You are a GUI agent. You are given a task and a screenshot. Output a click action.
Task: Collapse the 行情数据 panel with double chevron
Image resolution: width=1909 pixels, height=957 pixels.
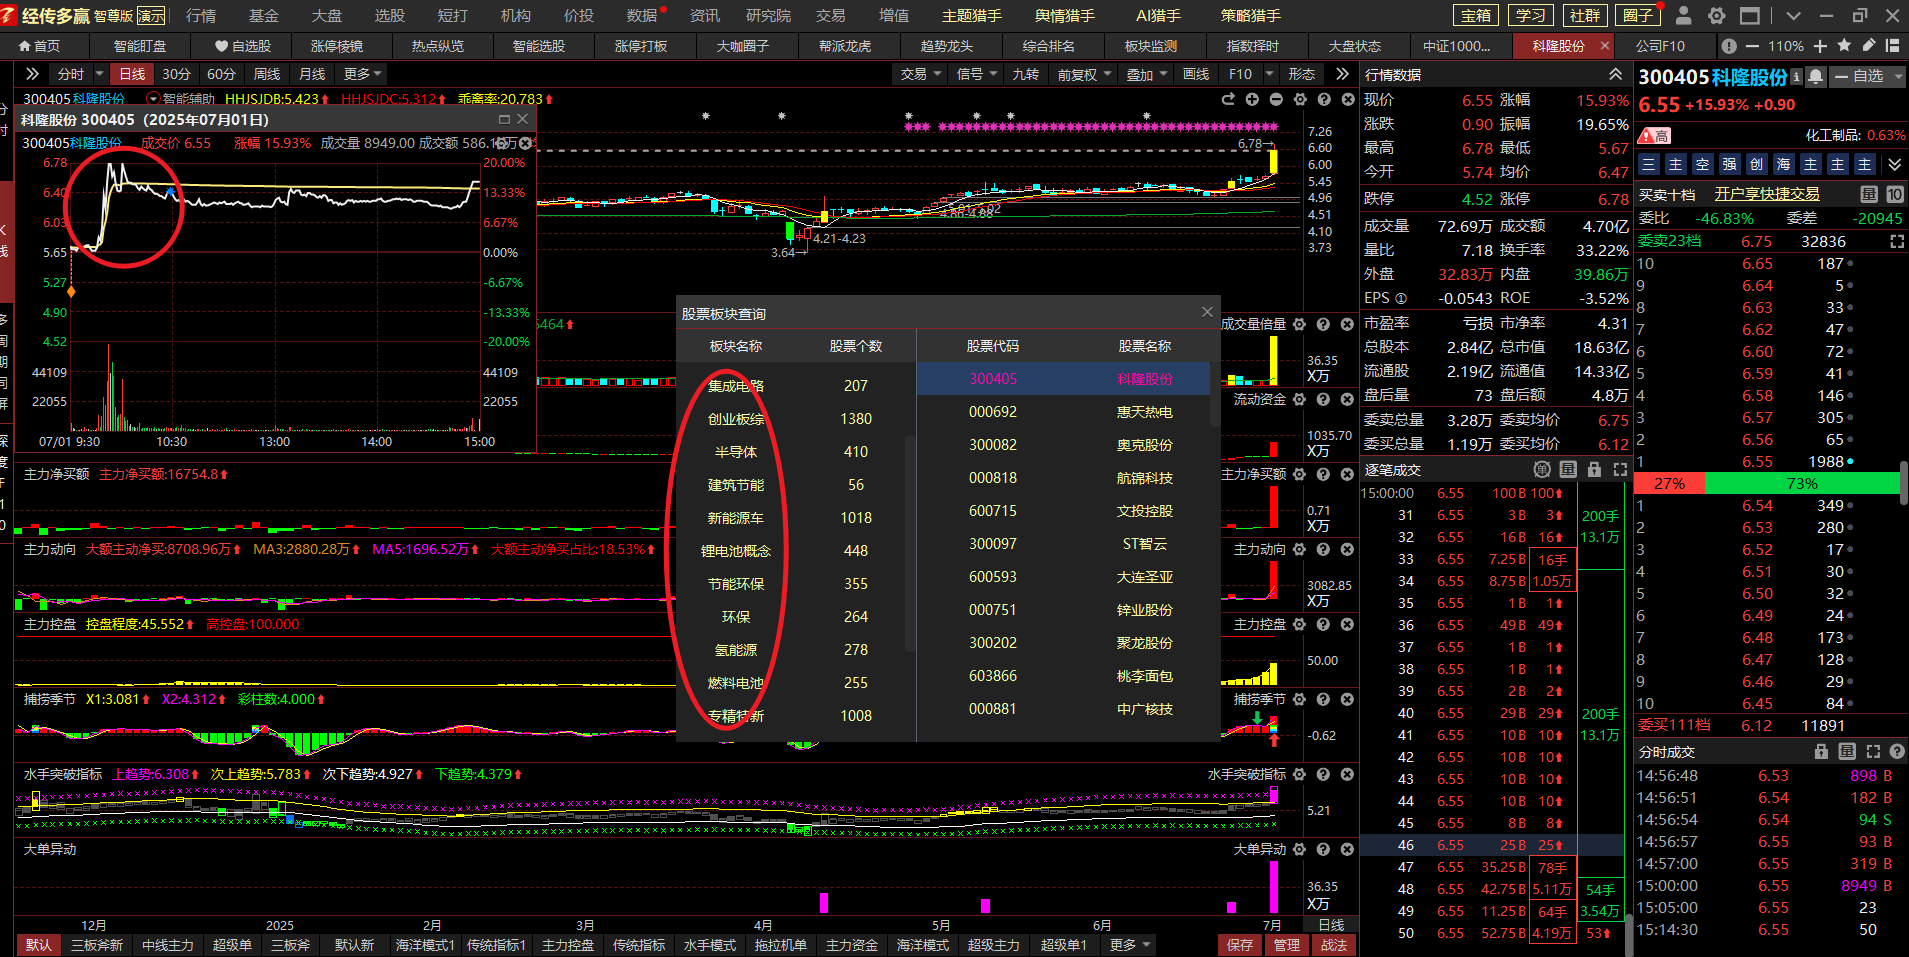pyautogui.click(x=1615, y=75)
